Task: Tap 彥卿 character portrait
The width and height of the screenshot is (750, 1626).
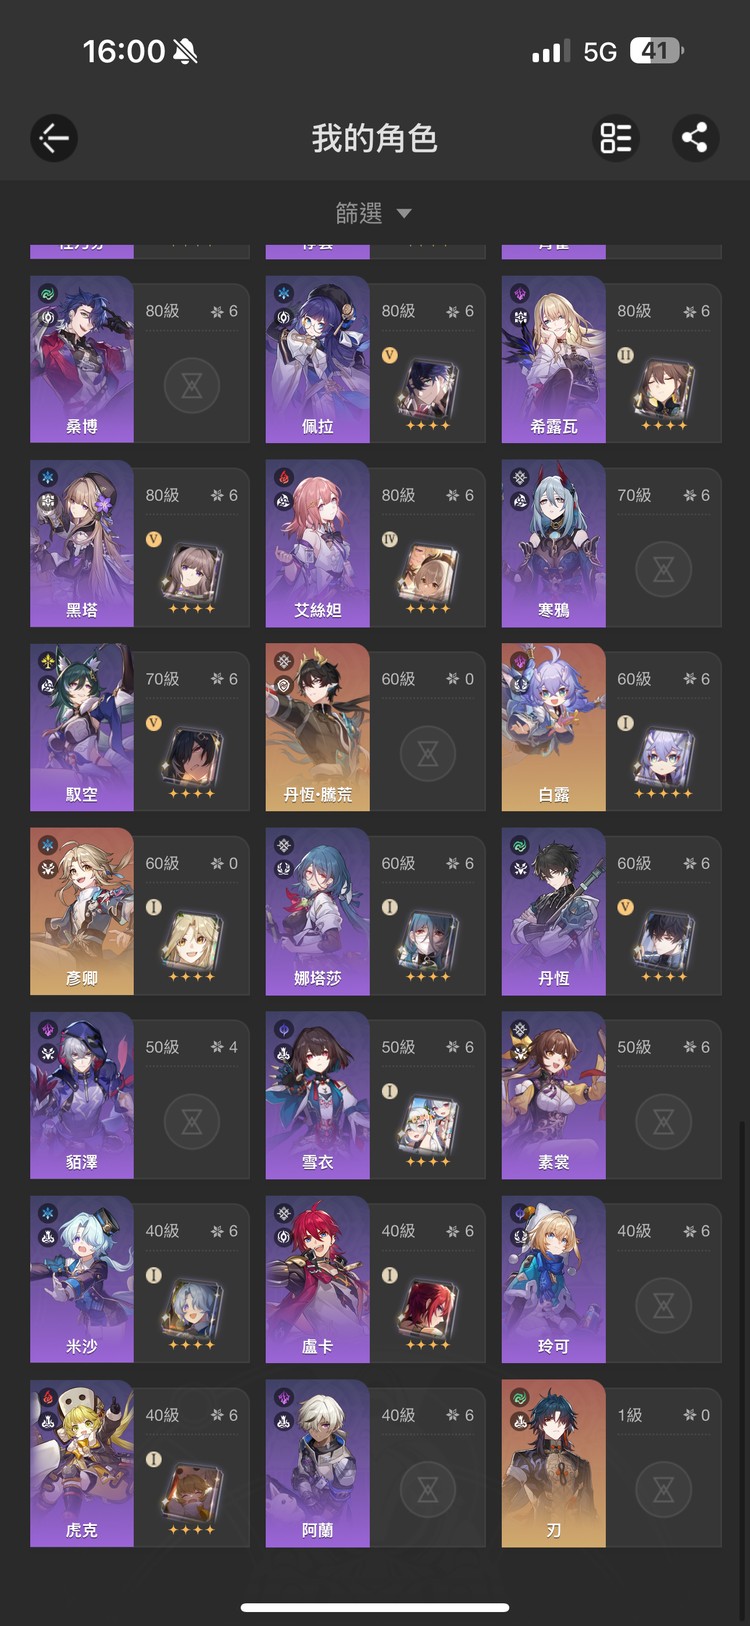Action: click(x=82, y=911)
